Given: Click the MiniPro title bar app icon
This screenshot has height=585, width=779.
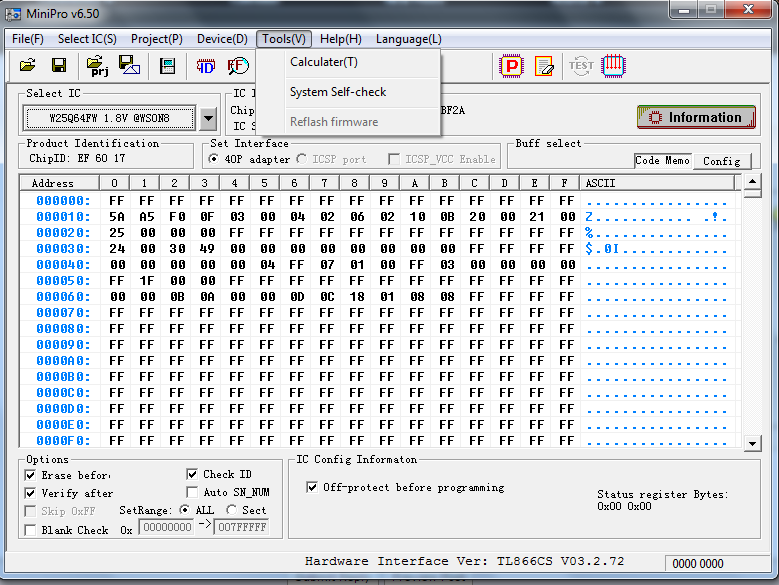Looking at the screenshot, I should (13, 14).
